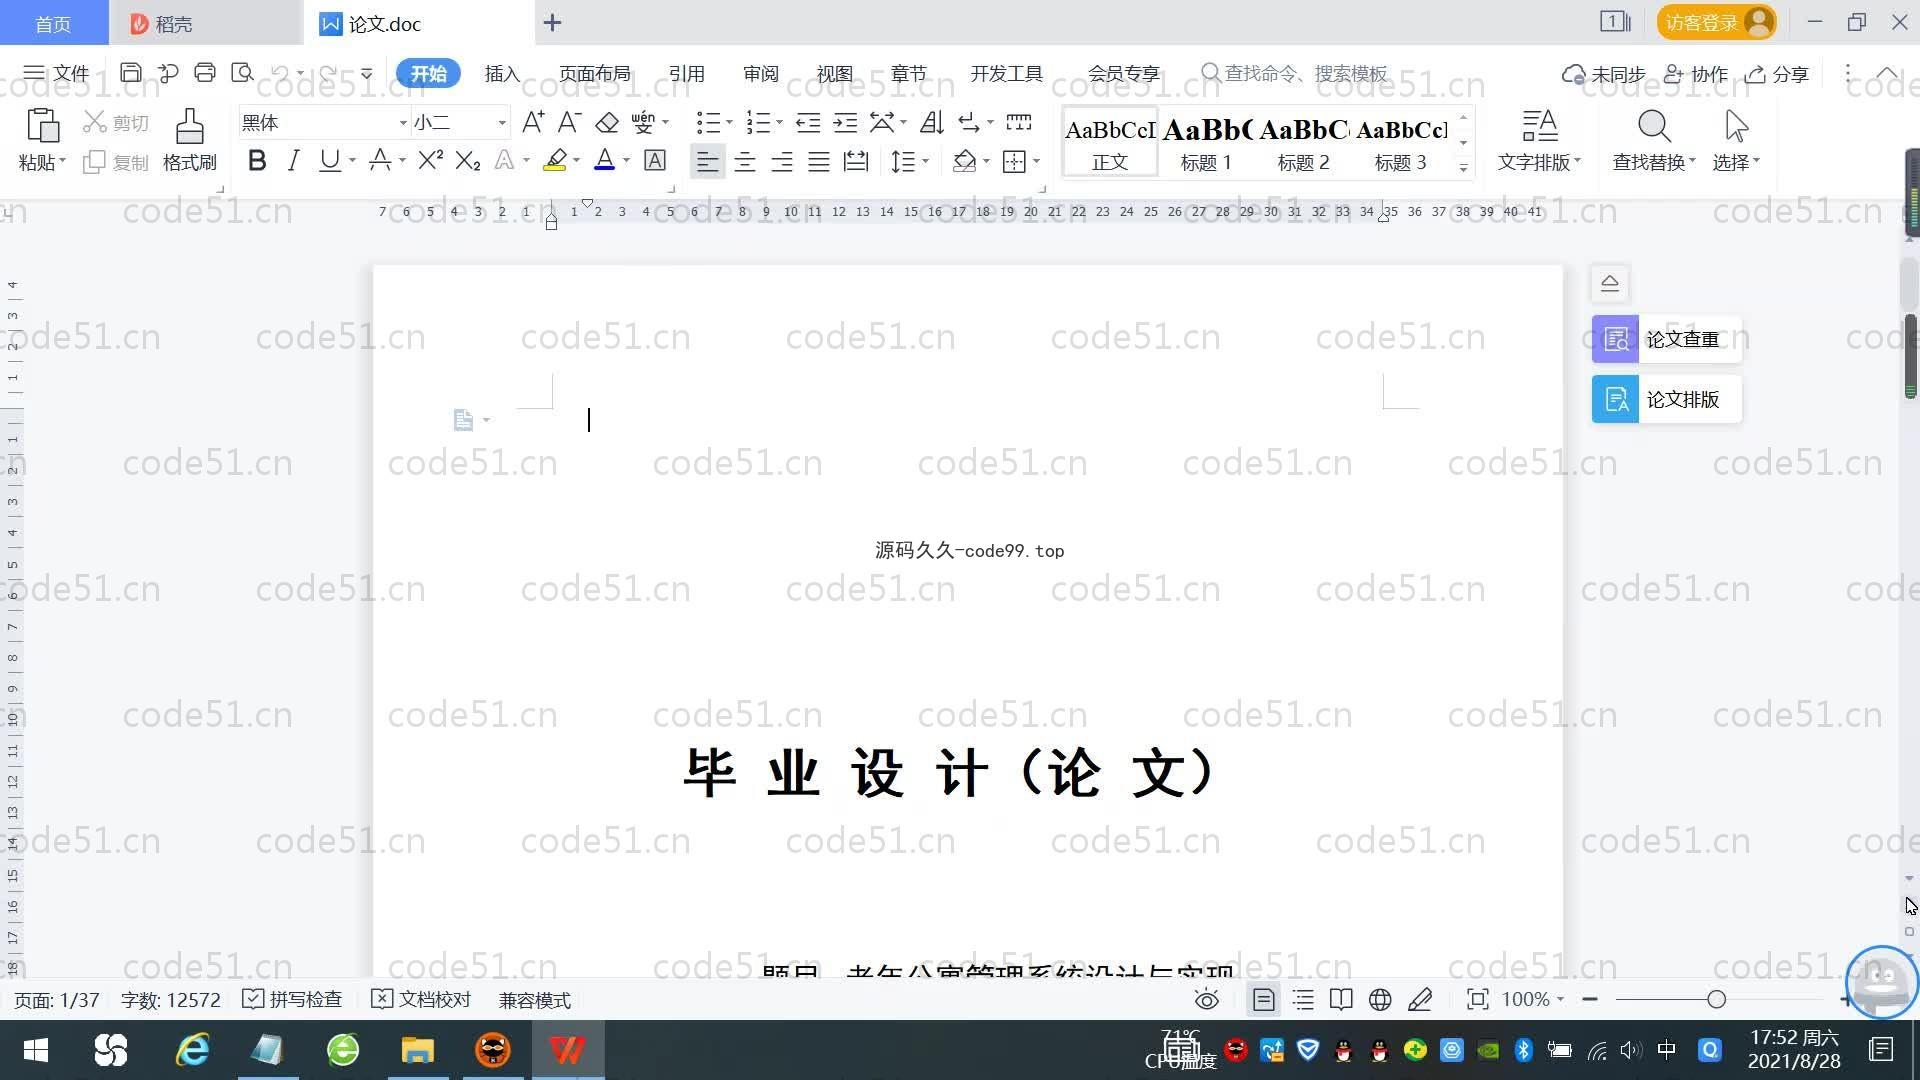The height and width of the screenshot is (1080, 1920).
Task: Apply the 标题 1 heading style
Action: tap(1206, 143)
